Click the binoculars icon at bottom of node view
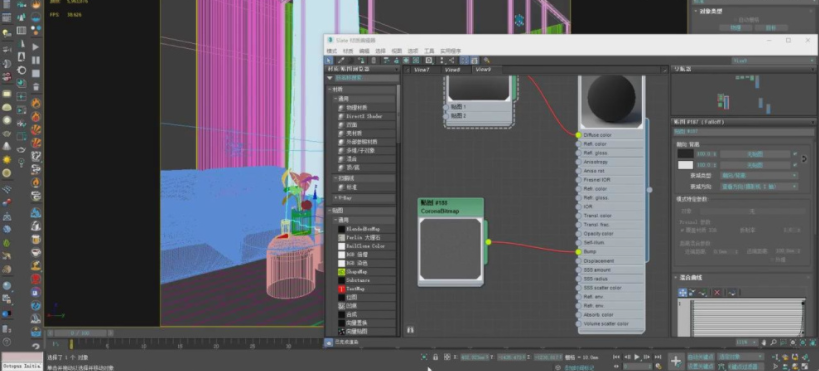The image size is (819, 371). click(410, 330)
